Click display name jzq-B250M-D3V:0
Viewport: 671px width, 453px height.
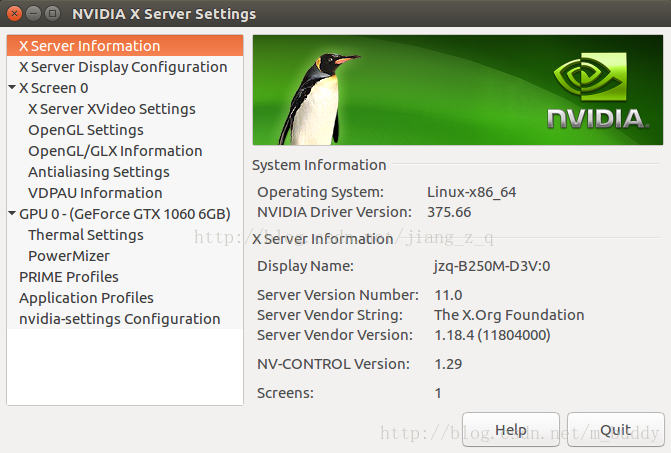coord(492,266)
